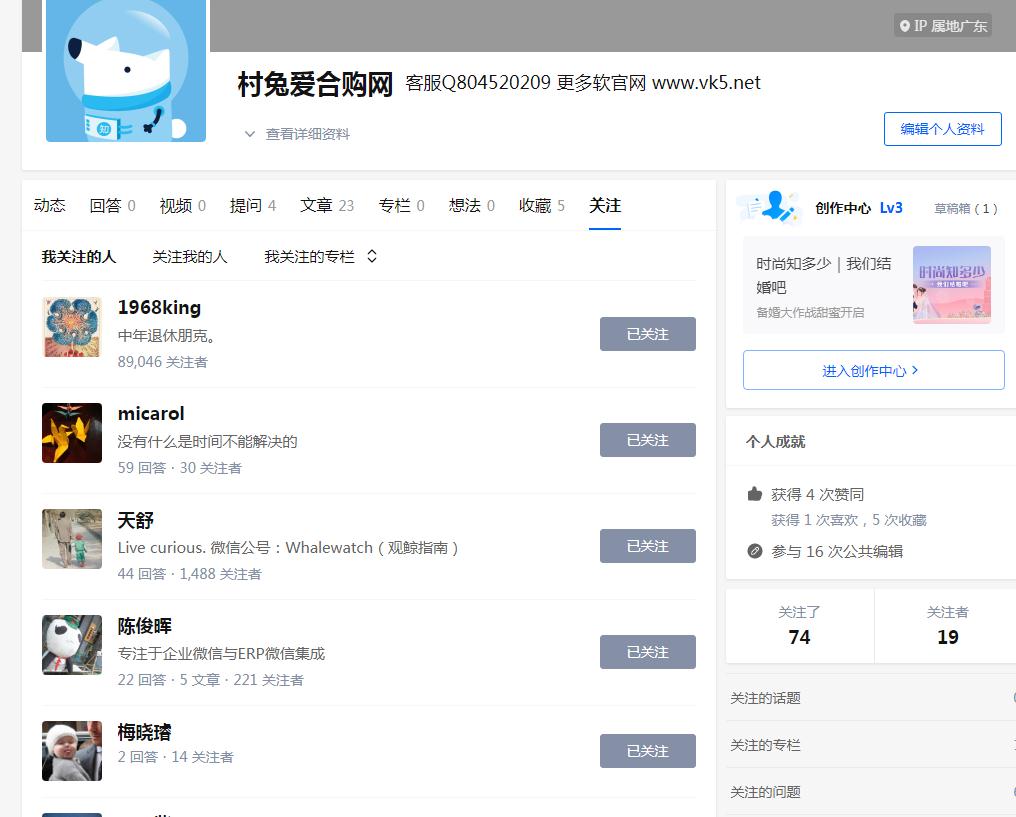Open the 草稿箱 (1) drafts link
The height and width of the screenshot is (817, 1016).
(965, 208)
